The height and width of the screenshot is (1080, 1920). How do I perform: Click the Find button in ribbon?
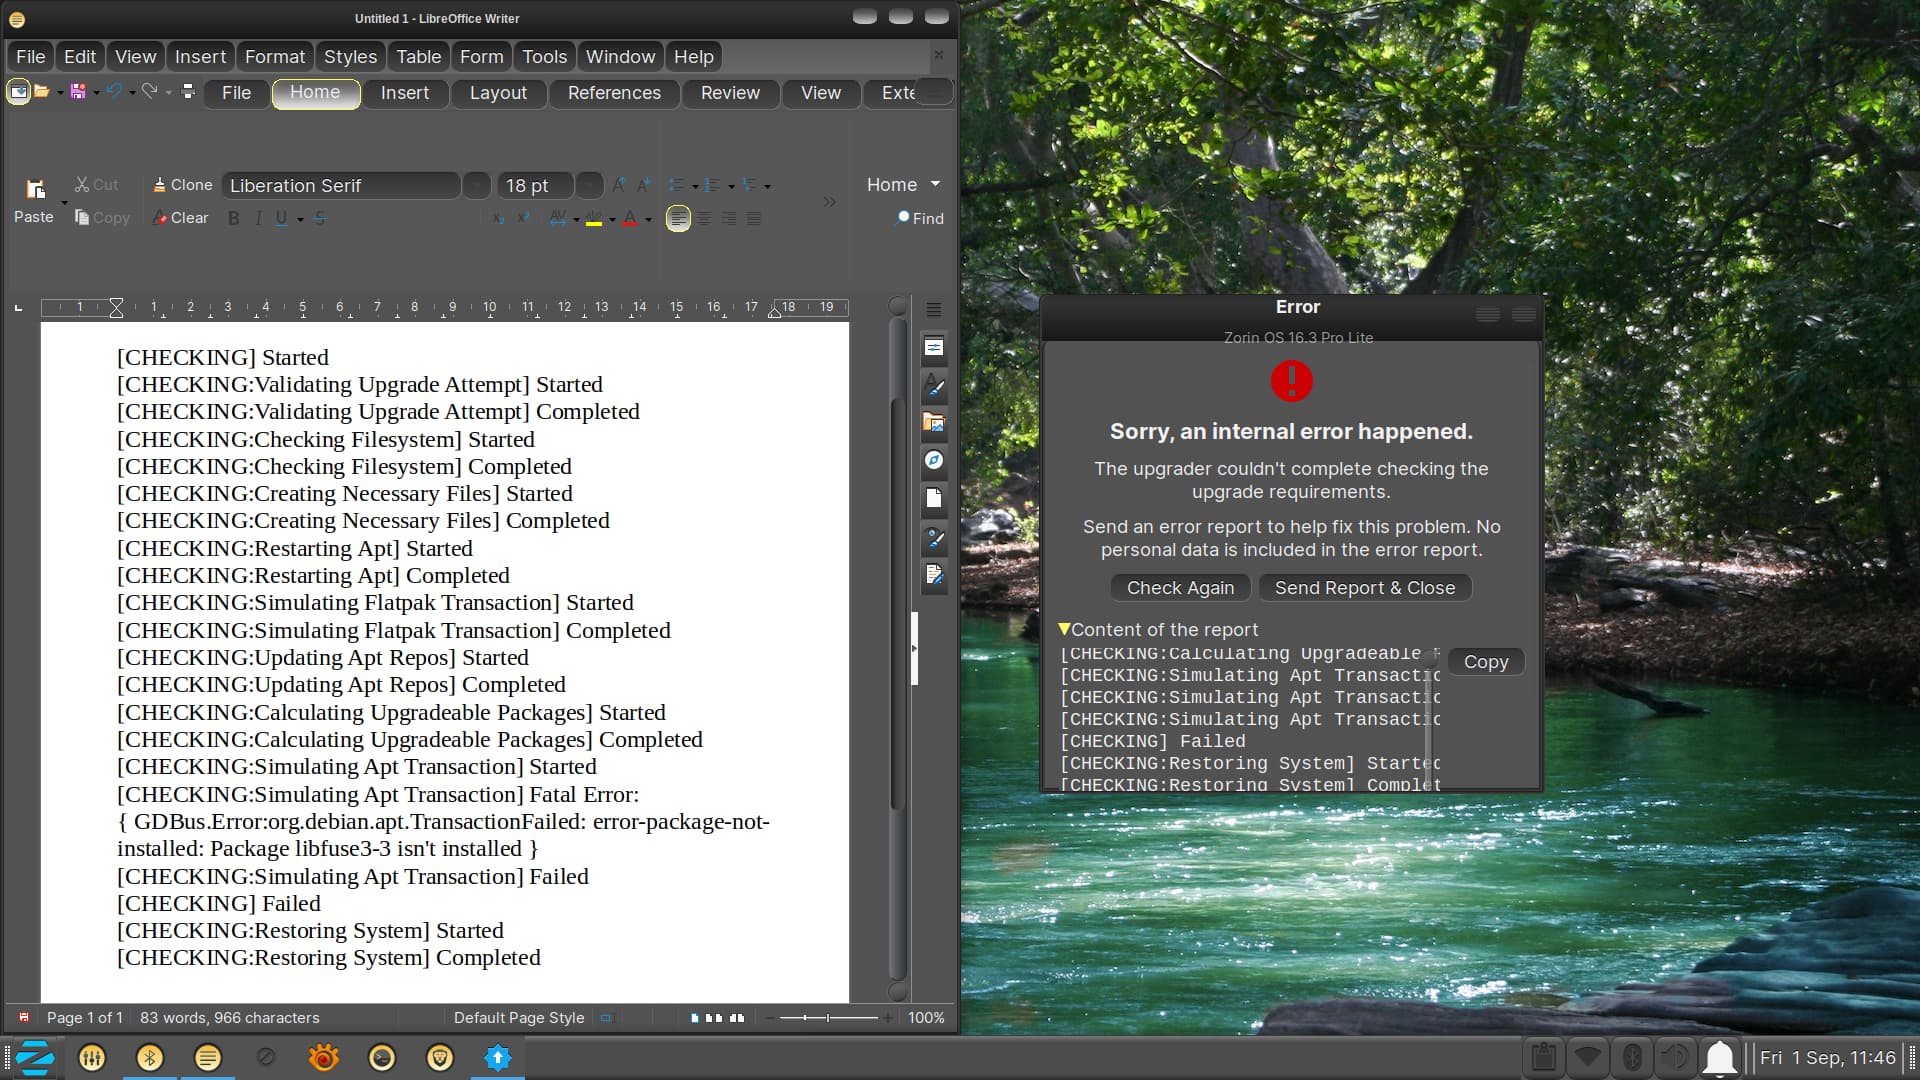(x=920, y=218)
